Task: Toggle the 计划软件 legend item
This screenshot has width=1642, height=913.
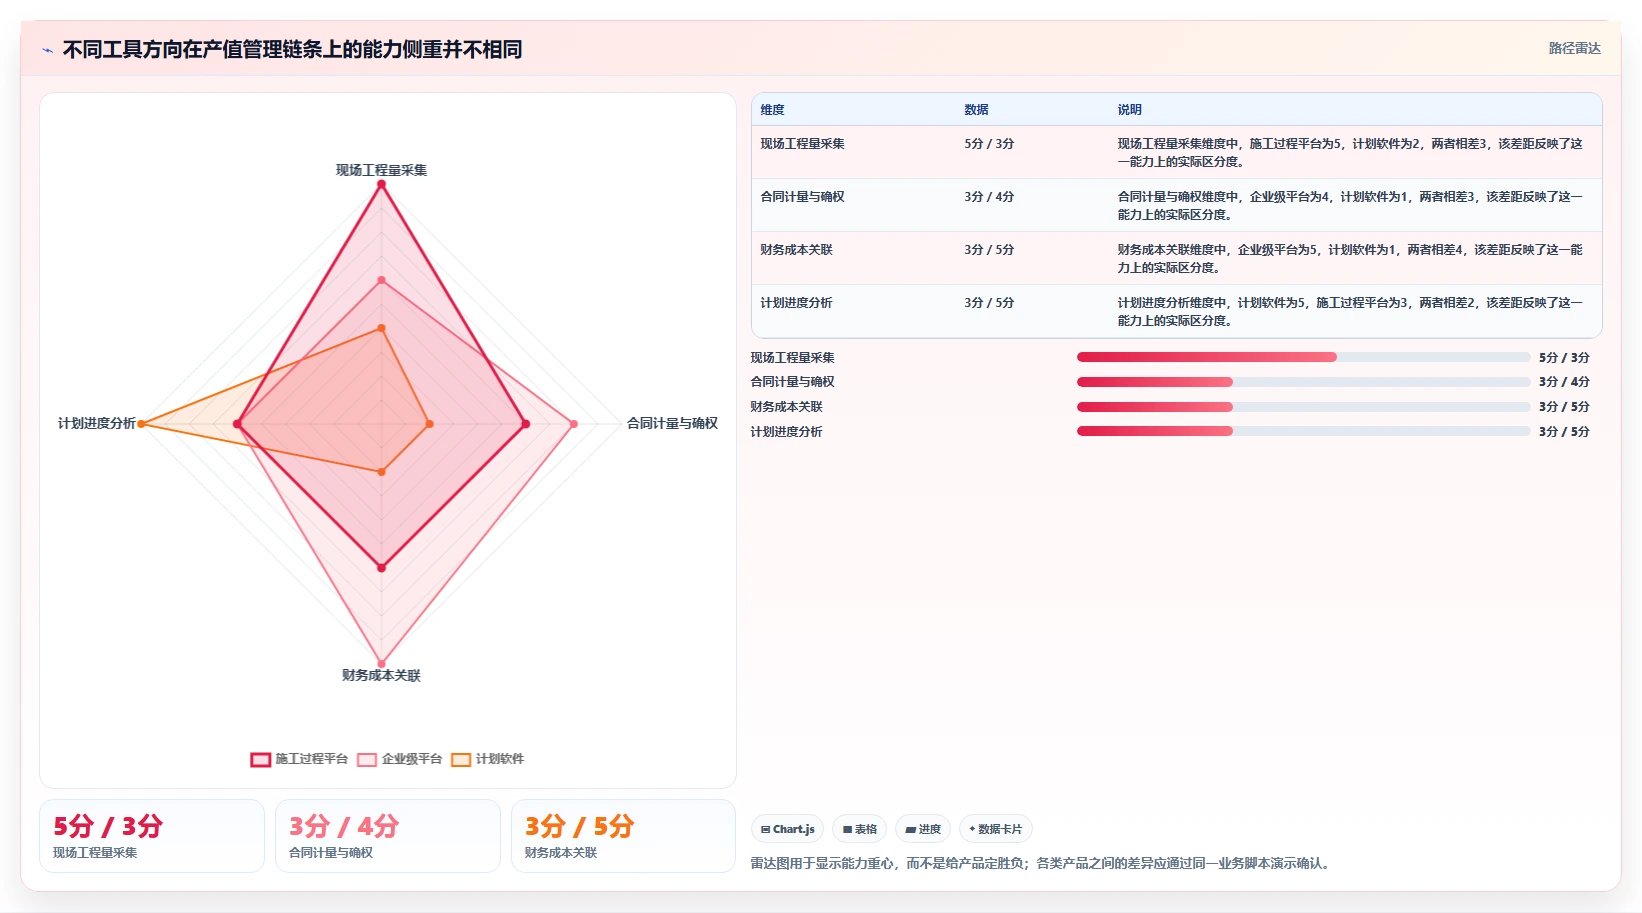Action: click(487, 759)
